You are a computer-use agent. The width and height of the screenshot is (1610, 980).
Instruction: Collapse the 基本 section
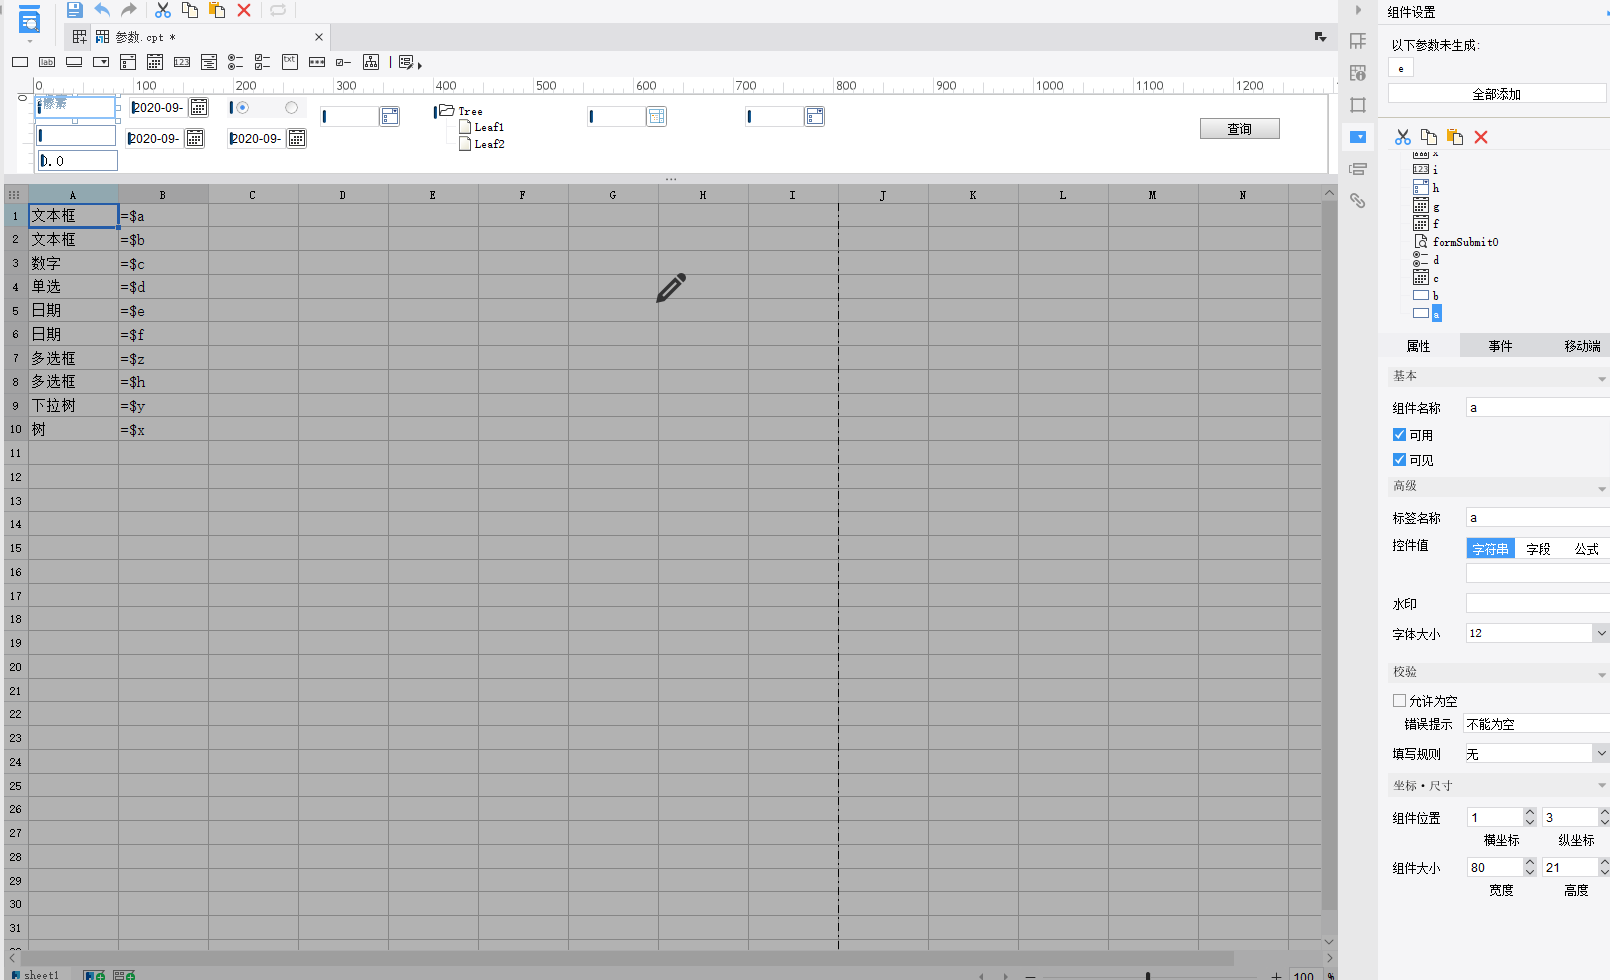pyautogui.click(x=1601, y=378)
